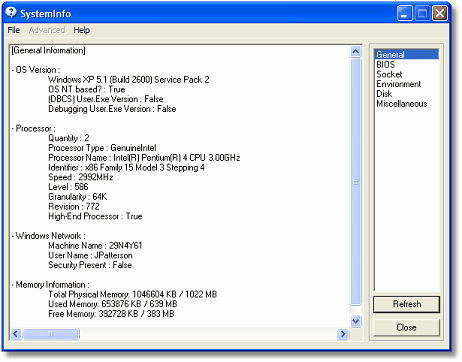Click the Close button

tap(406, 327)
